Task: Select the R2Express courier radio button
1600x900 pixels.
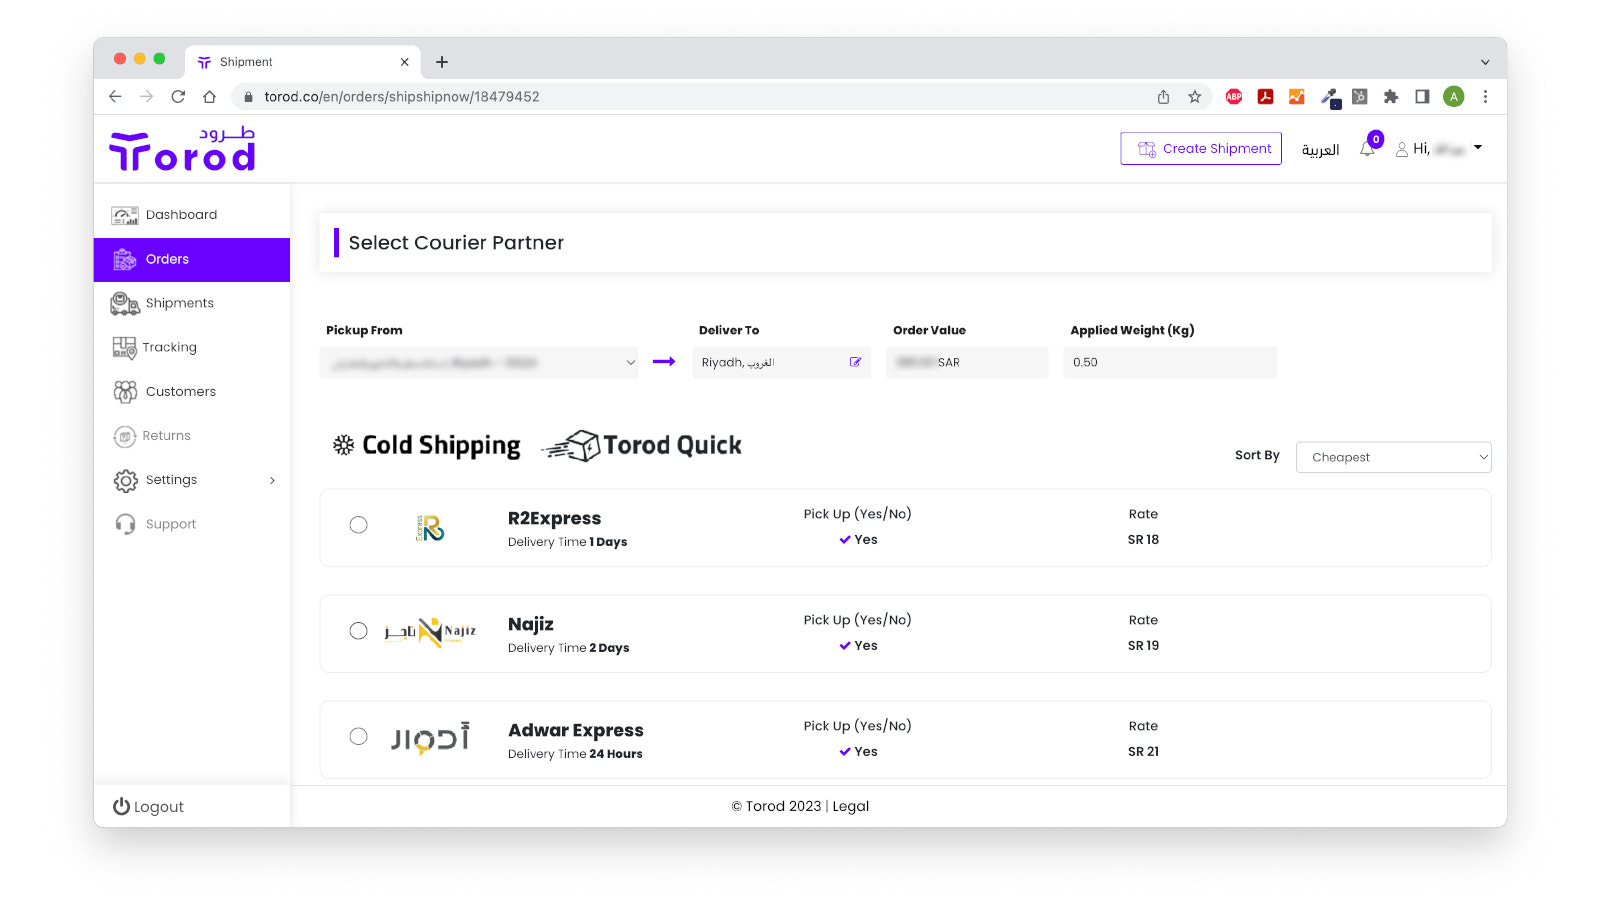Action: [358, 525]
